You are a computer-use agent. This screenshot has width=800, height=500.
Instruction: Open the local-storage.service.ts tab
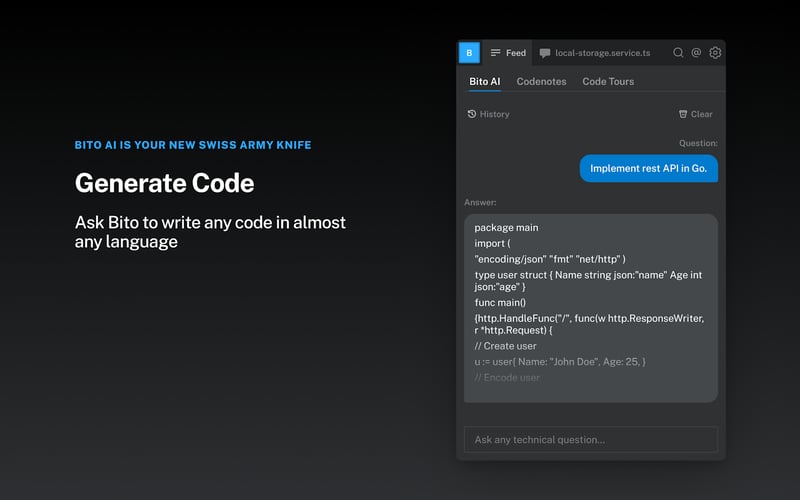point(595,53)
